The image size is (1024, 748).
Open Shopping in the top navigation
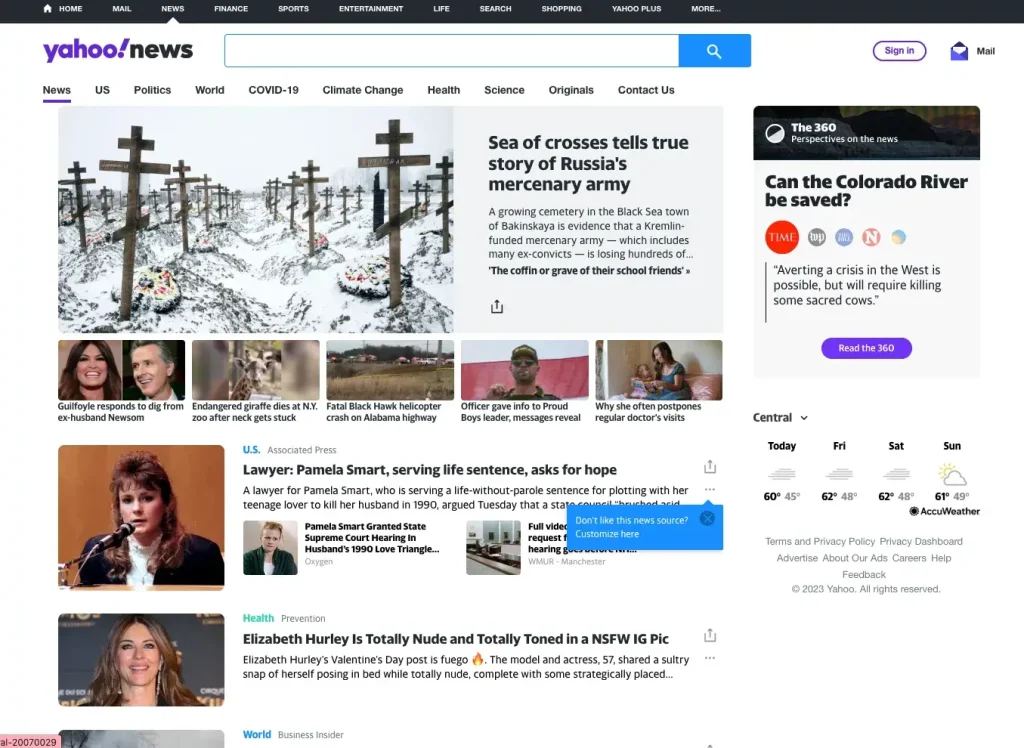[562, 9]
